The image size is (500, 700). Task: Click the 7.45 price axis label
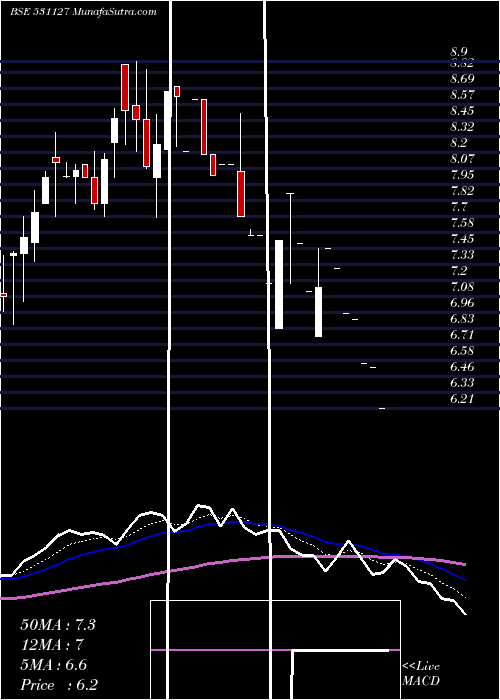pyautogui.click(x=462, y=239)
